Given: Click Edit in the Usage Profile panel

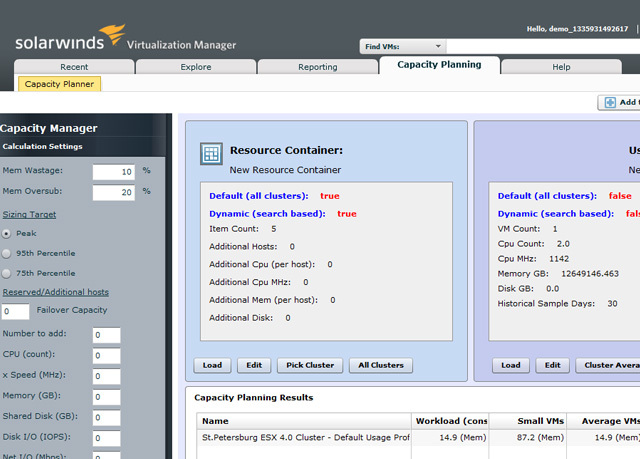Looking at the screenshot, I should (552, 365).
